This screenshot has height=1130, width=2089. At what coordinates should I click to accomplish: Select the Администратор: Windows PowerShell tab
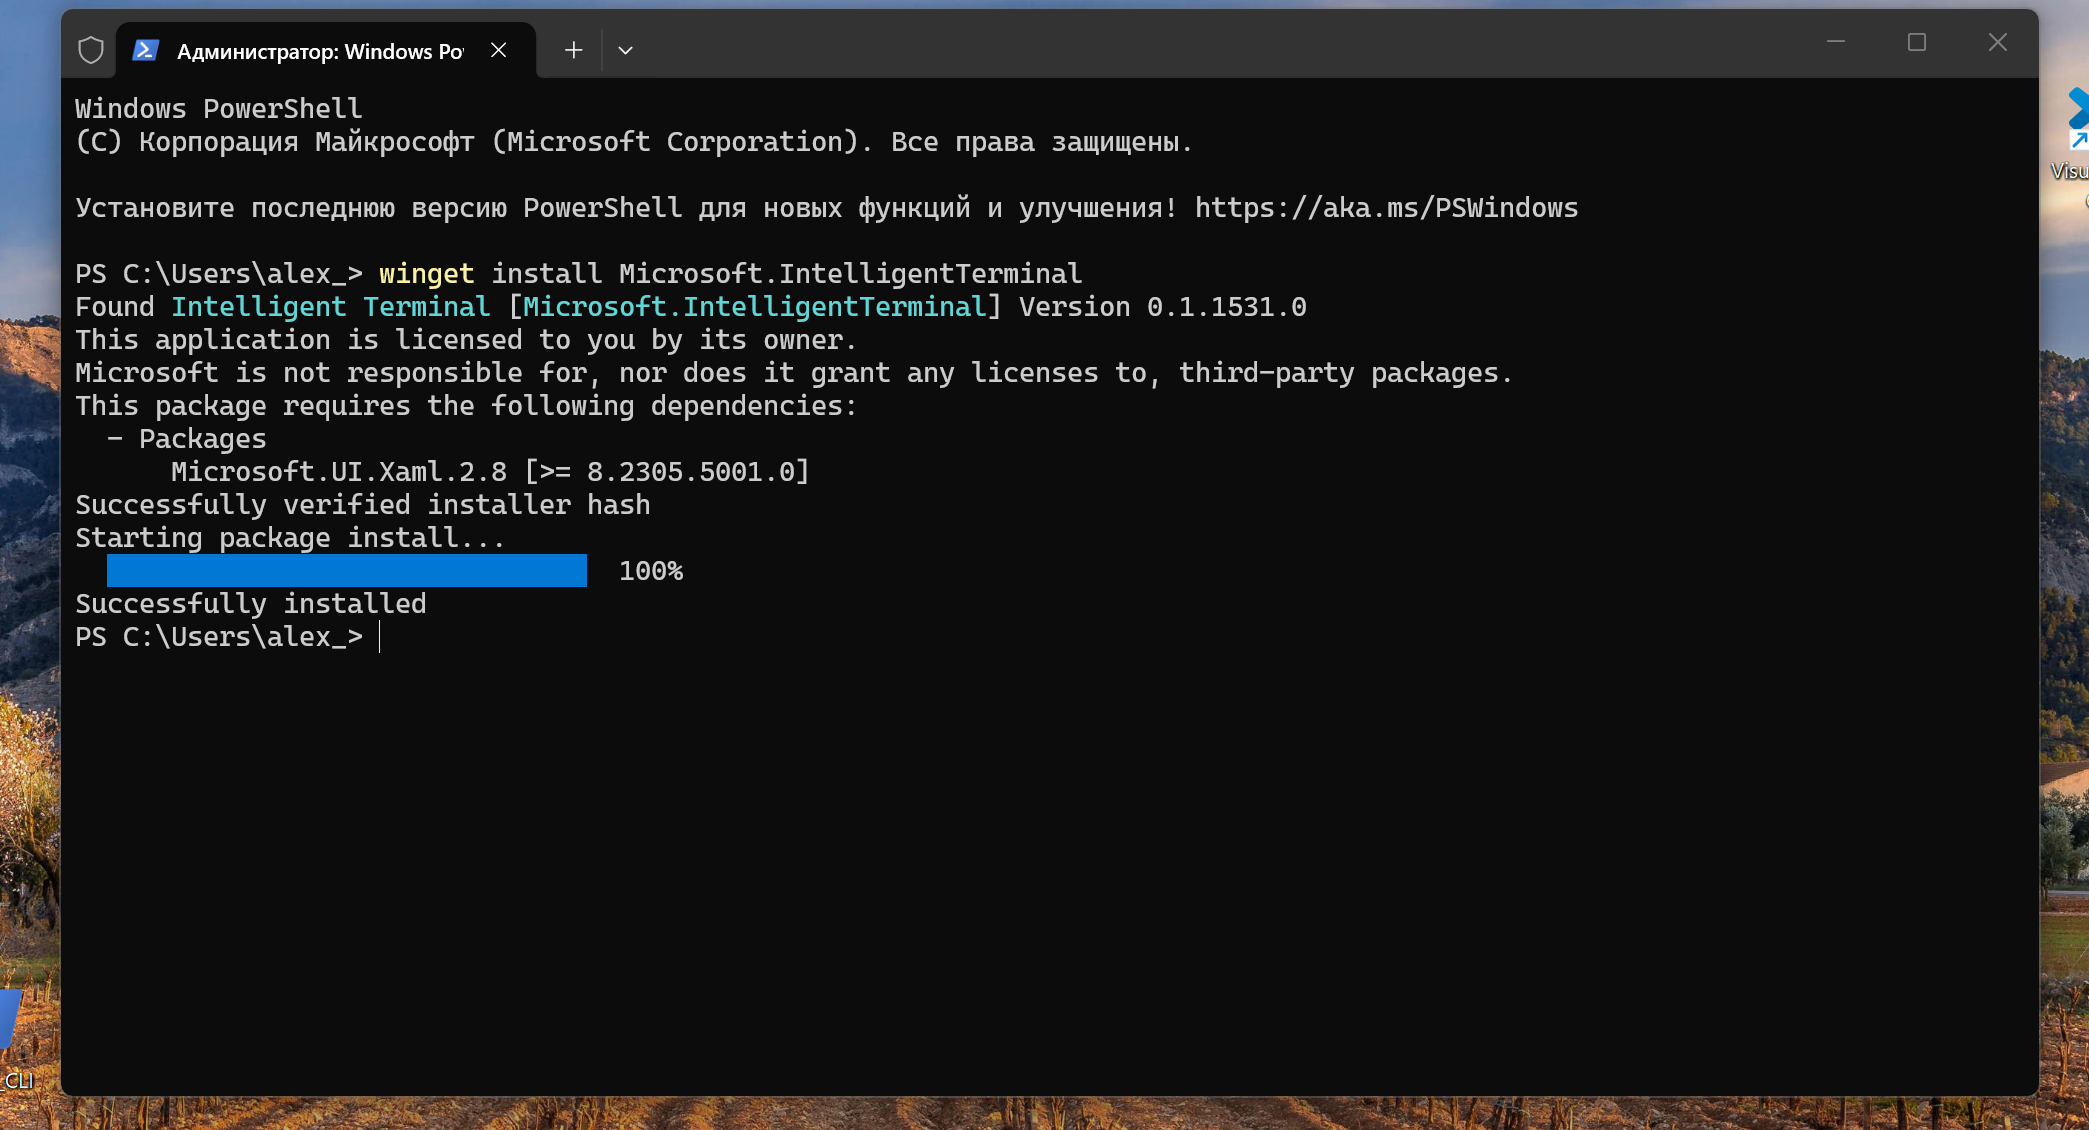326,50
